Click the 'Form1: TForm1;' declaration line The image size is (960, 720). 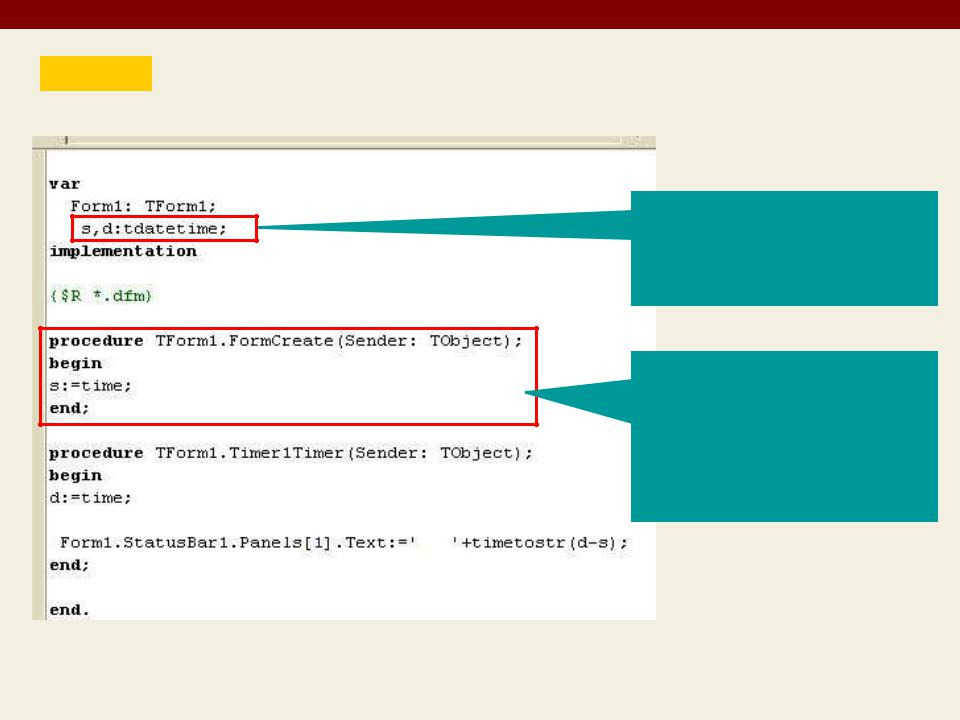tap(143, 206)
